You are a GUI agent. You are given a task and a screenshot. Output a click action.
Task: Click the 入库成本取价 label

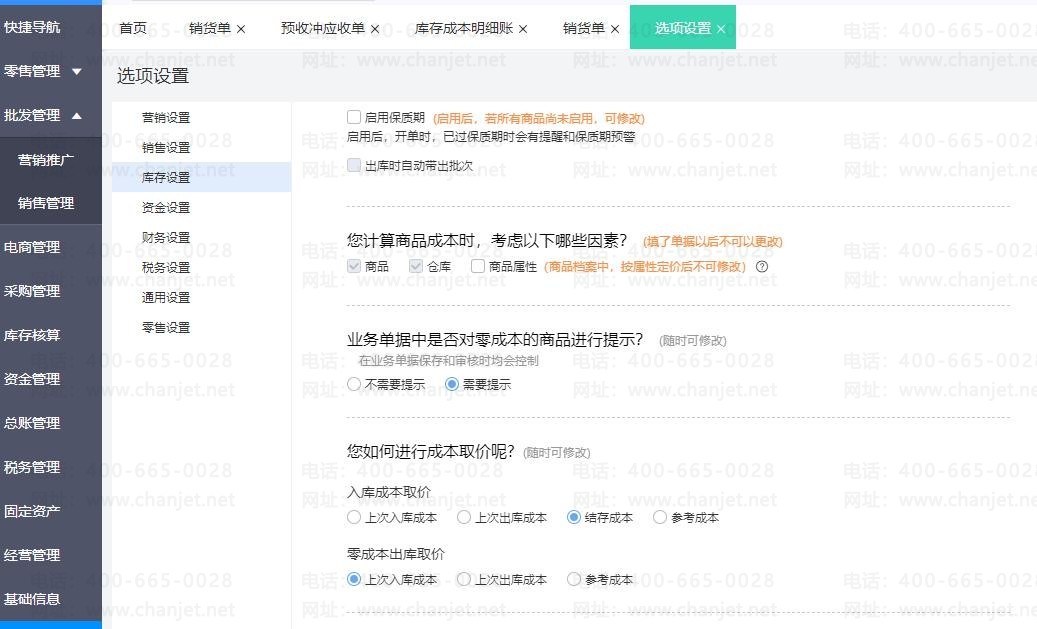389,492
